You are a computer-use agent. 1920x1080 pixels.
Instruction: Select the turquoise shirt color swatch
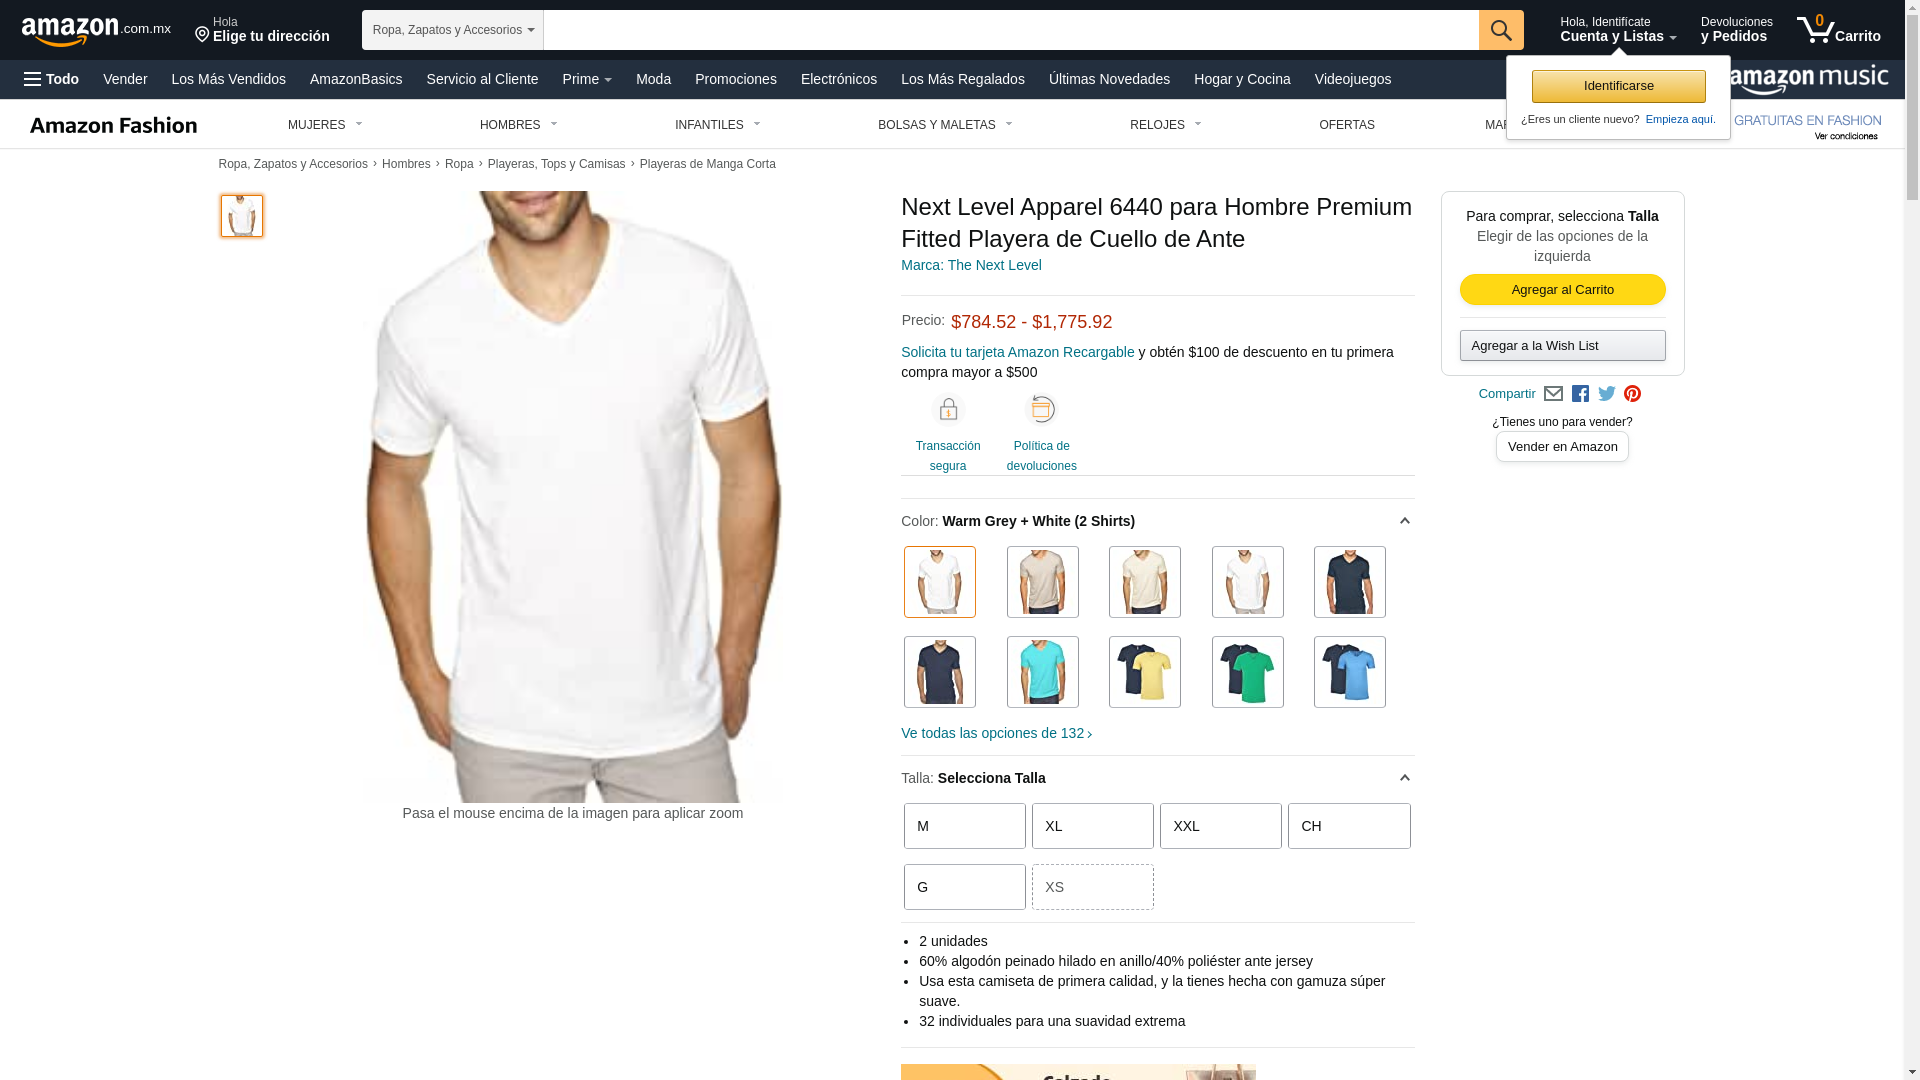click(1043, 672)
